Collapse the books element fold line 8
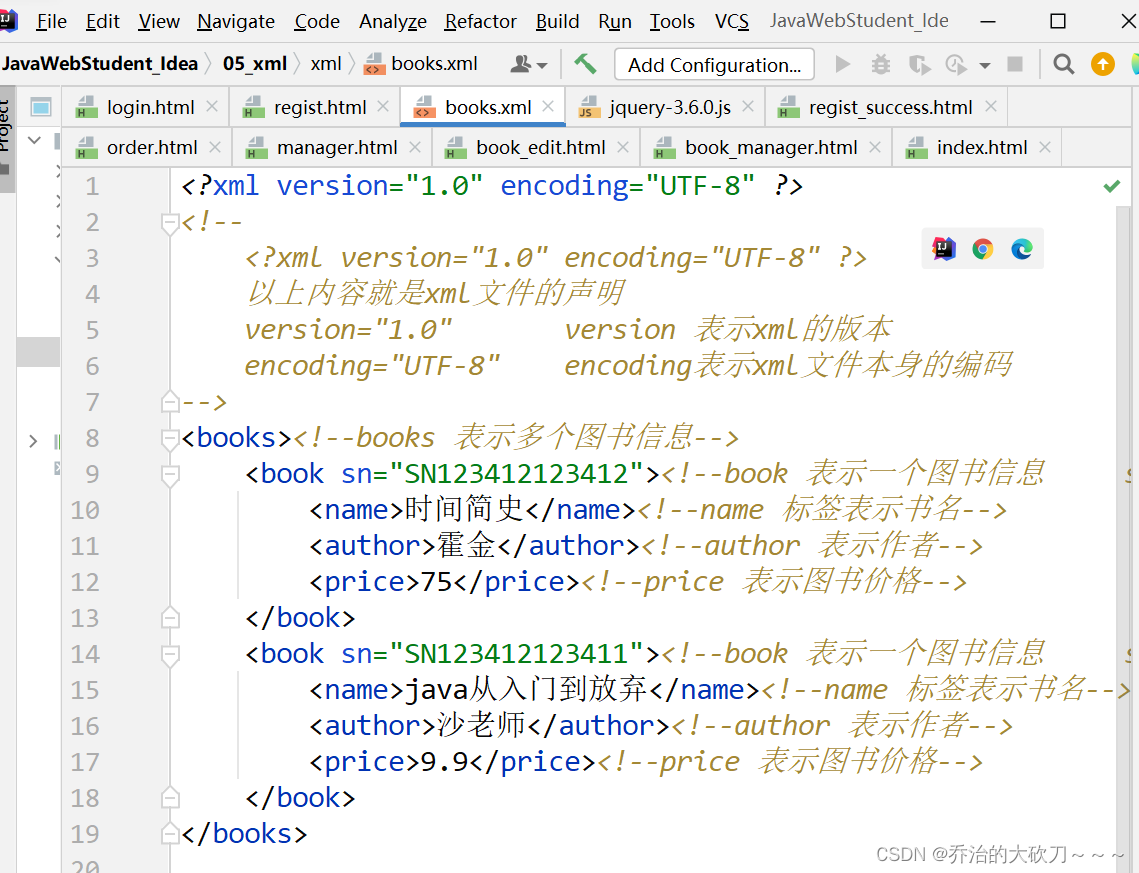 170,439
